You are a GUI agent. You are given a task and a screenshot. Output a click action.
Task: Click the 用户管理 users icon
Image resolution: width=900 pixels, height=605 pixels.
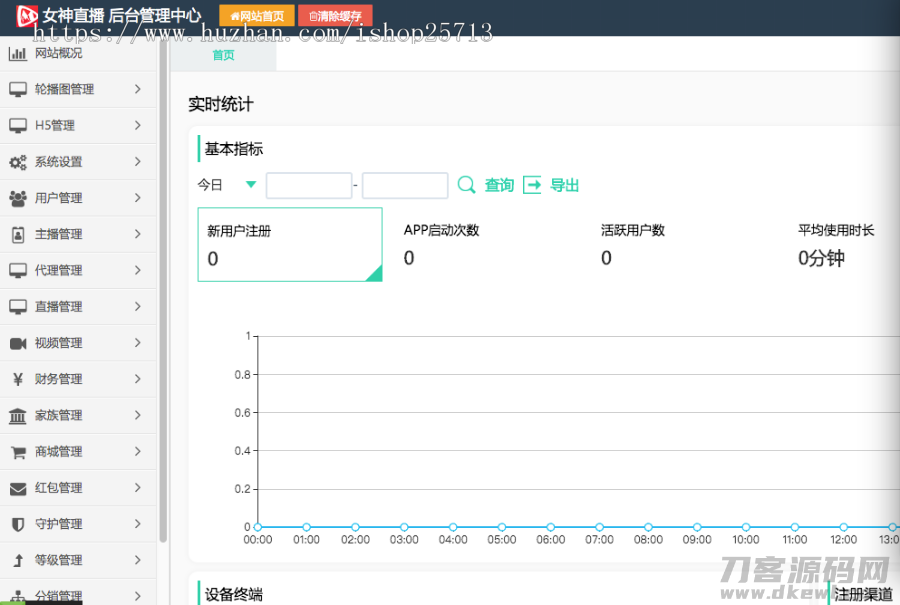point(18,198)
